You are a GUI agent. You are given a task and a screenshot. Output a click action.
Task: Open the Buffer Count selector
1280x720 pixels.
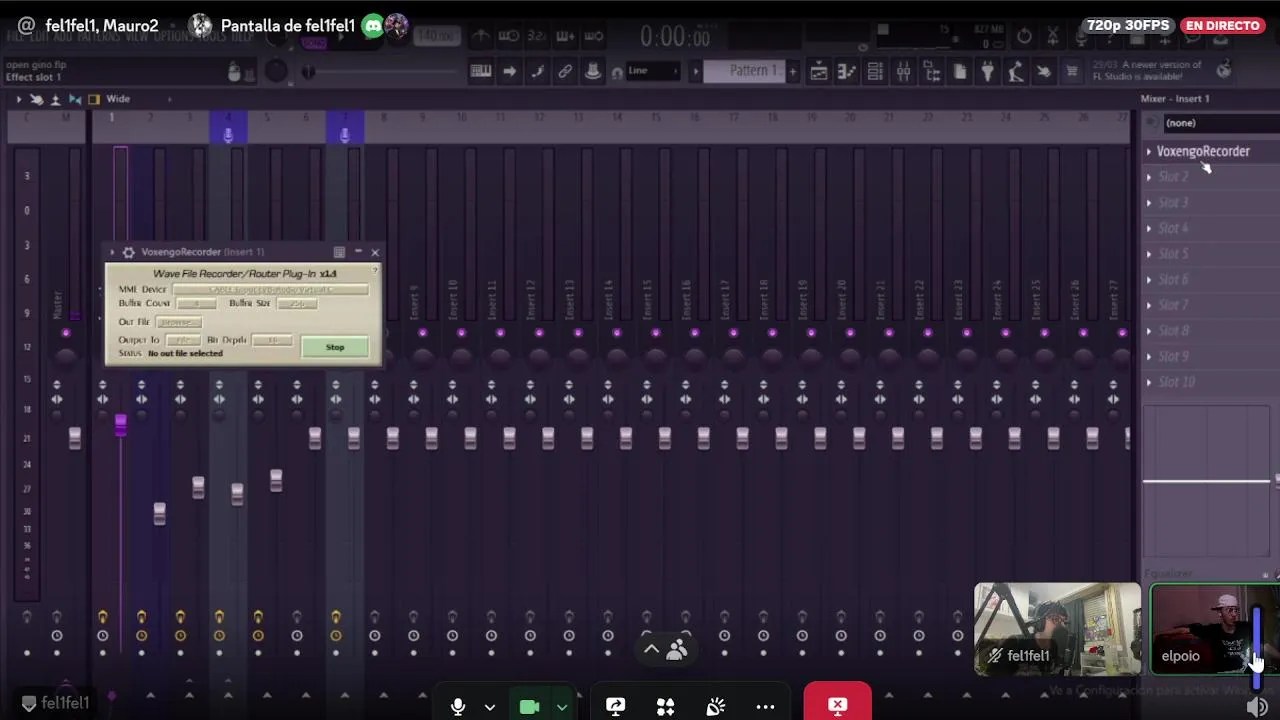coord(196,303)
